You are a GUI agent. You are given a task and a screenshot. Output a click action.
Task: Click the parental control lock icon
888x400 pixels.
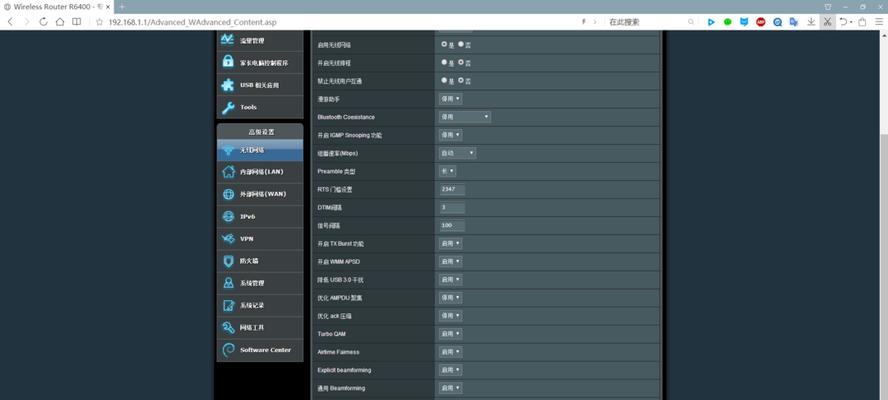point(228,62)
